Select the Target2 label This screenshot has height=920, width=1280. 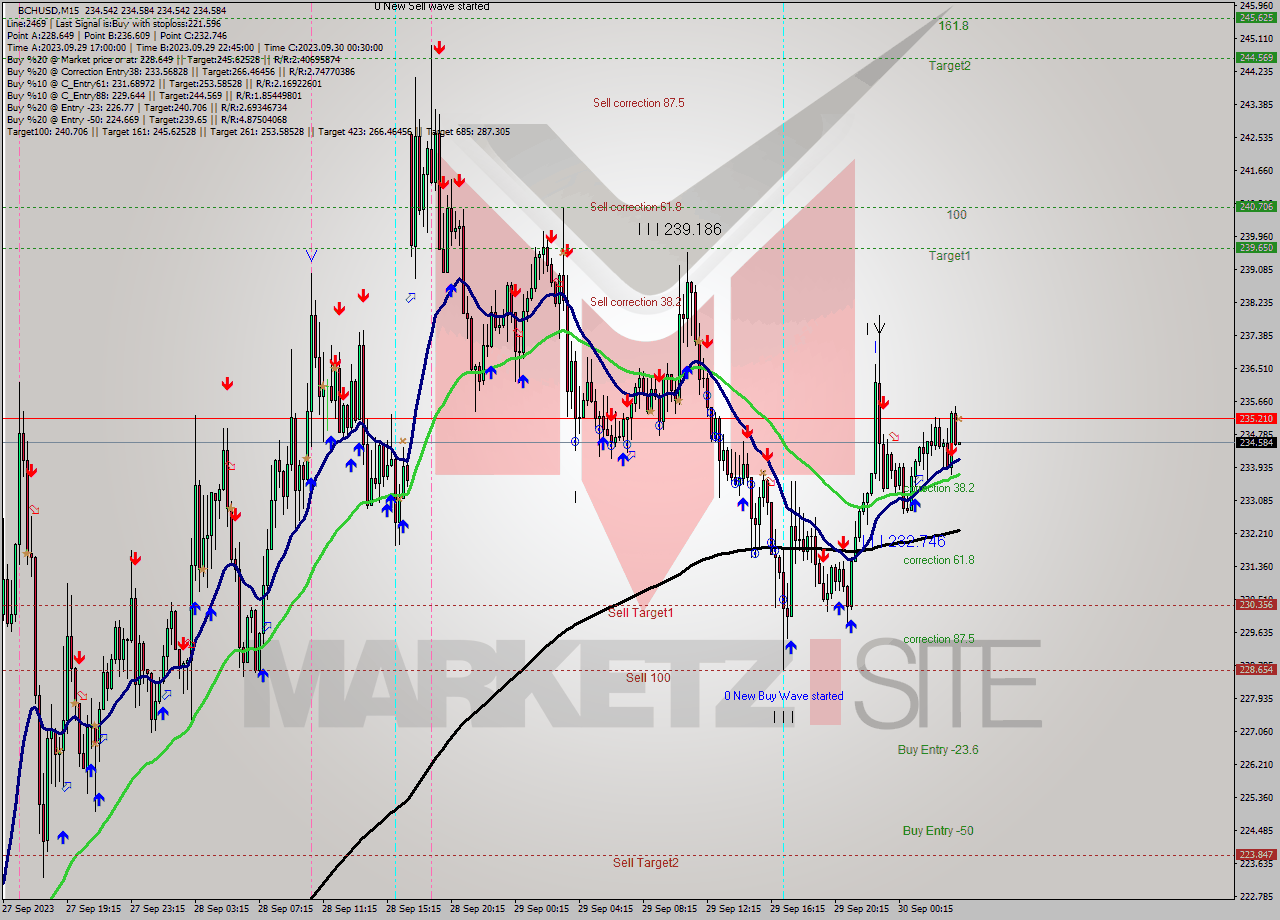coord(949,66)
